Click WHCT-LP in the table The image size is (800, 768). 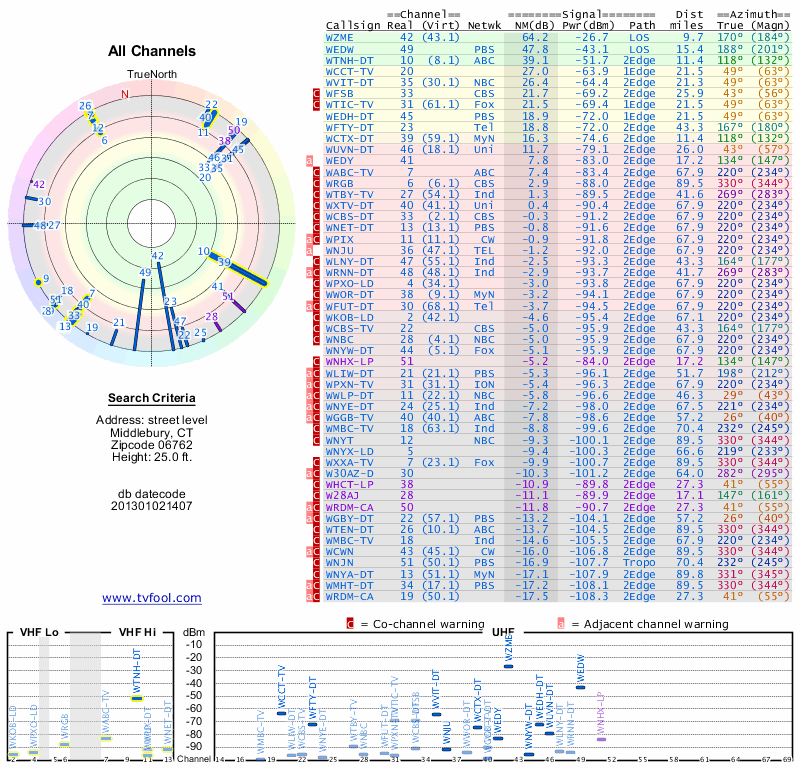pyautogui.click(x=349, y=484)
